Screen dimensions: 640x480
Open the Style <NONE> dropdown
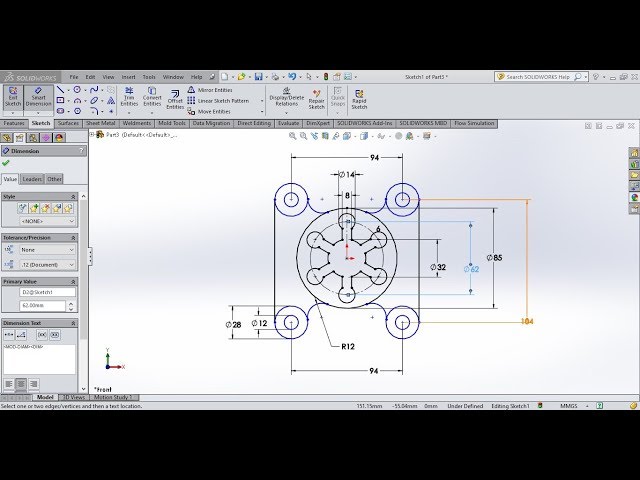click(x=48, y=221)
